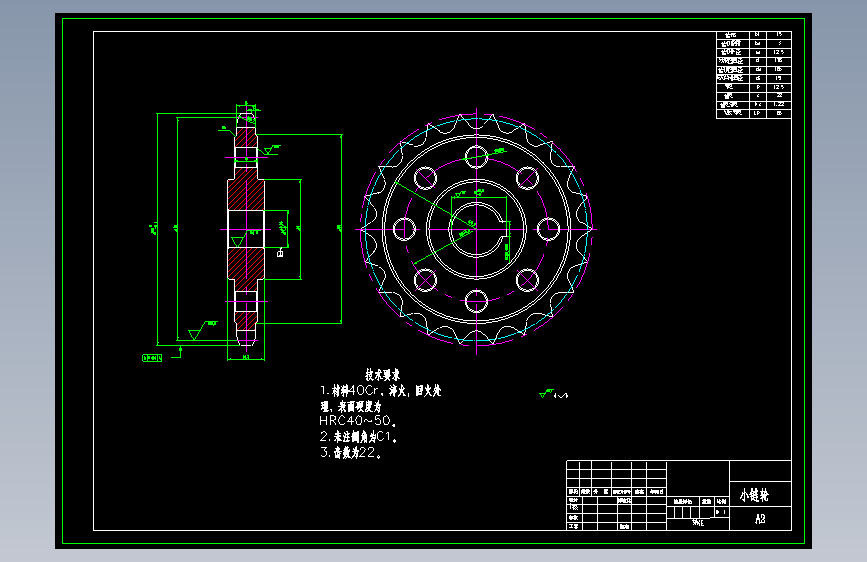Click the upper-left crossed bolt hole
The image size is (867, 562).
point(425,178)
